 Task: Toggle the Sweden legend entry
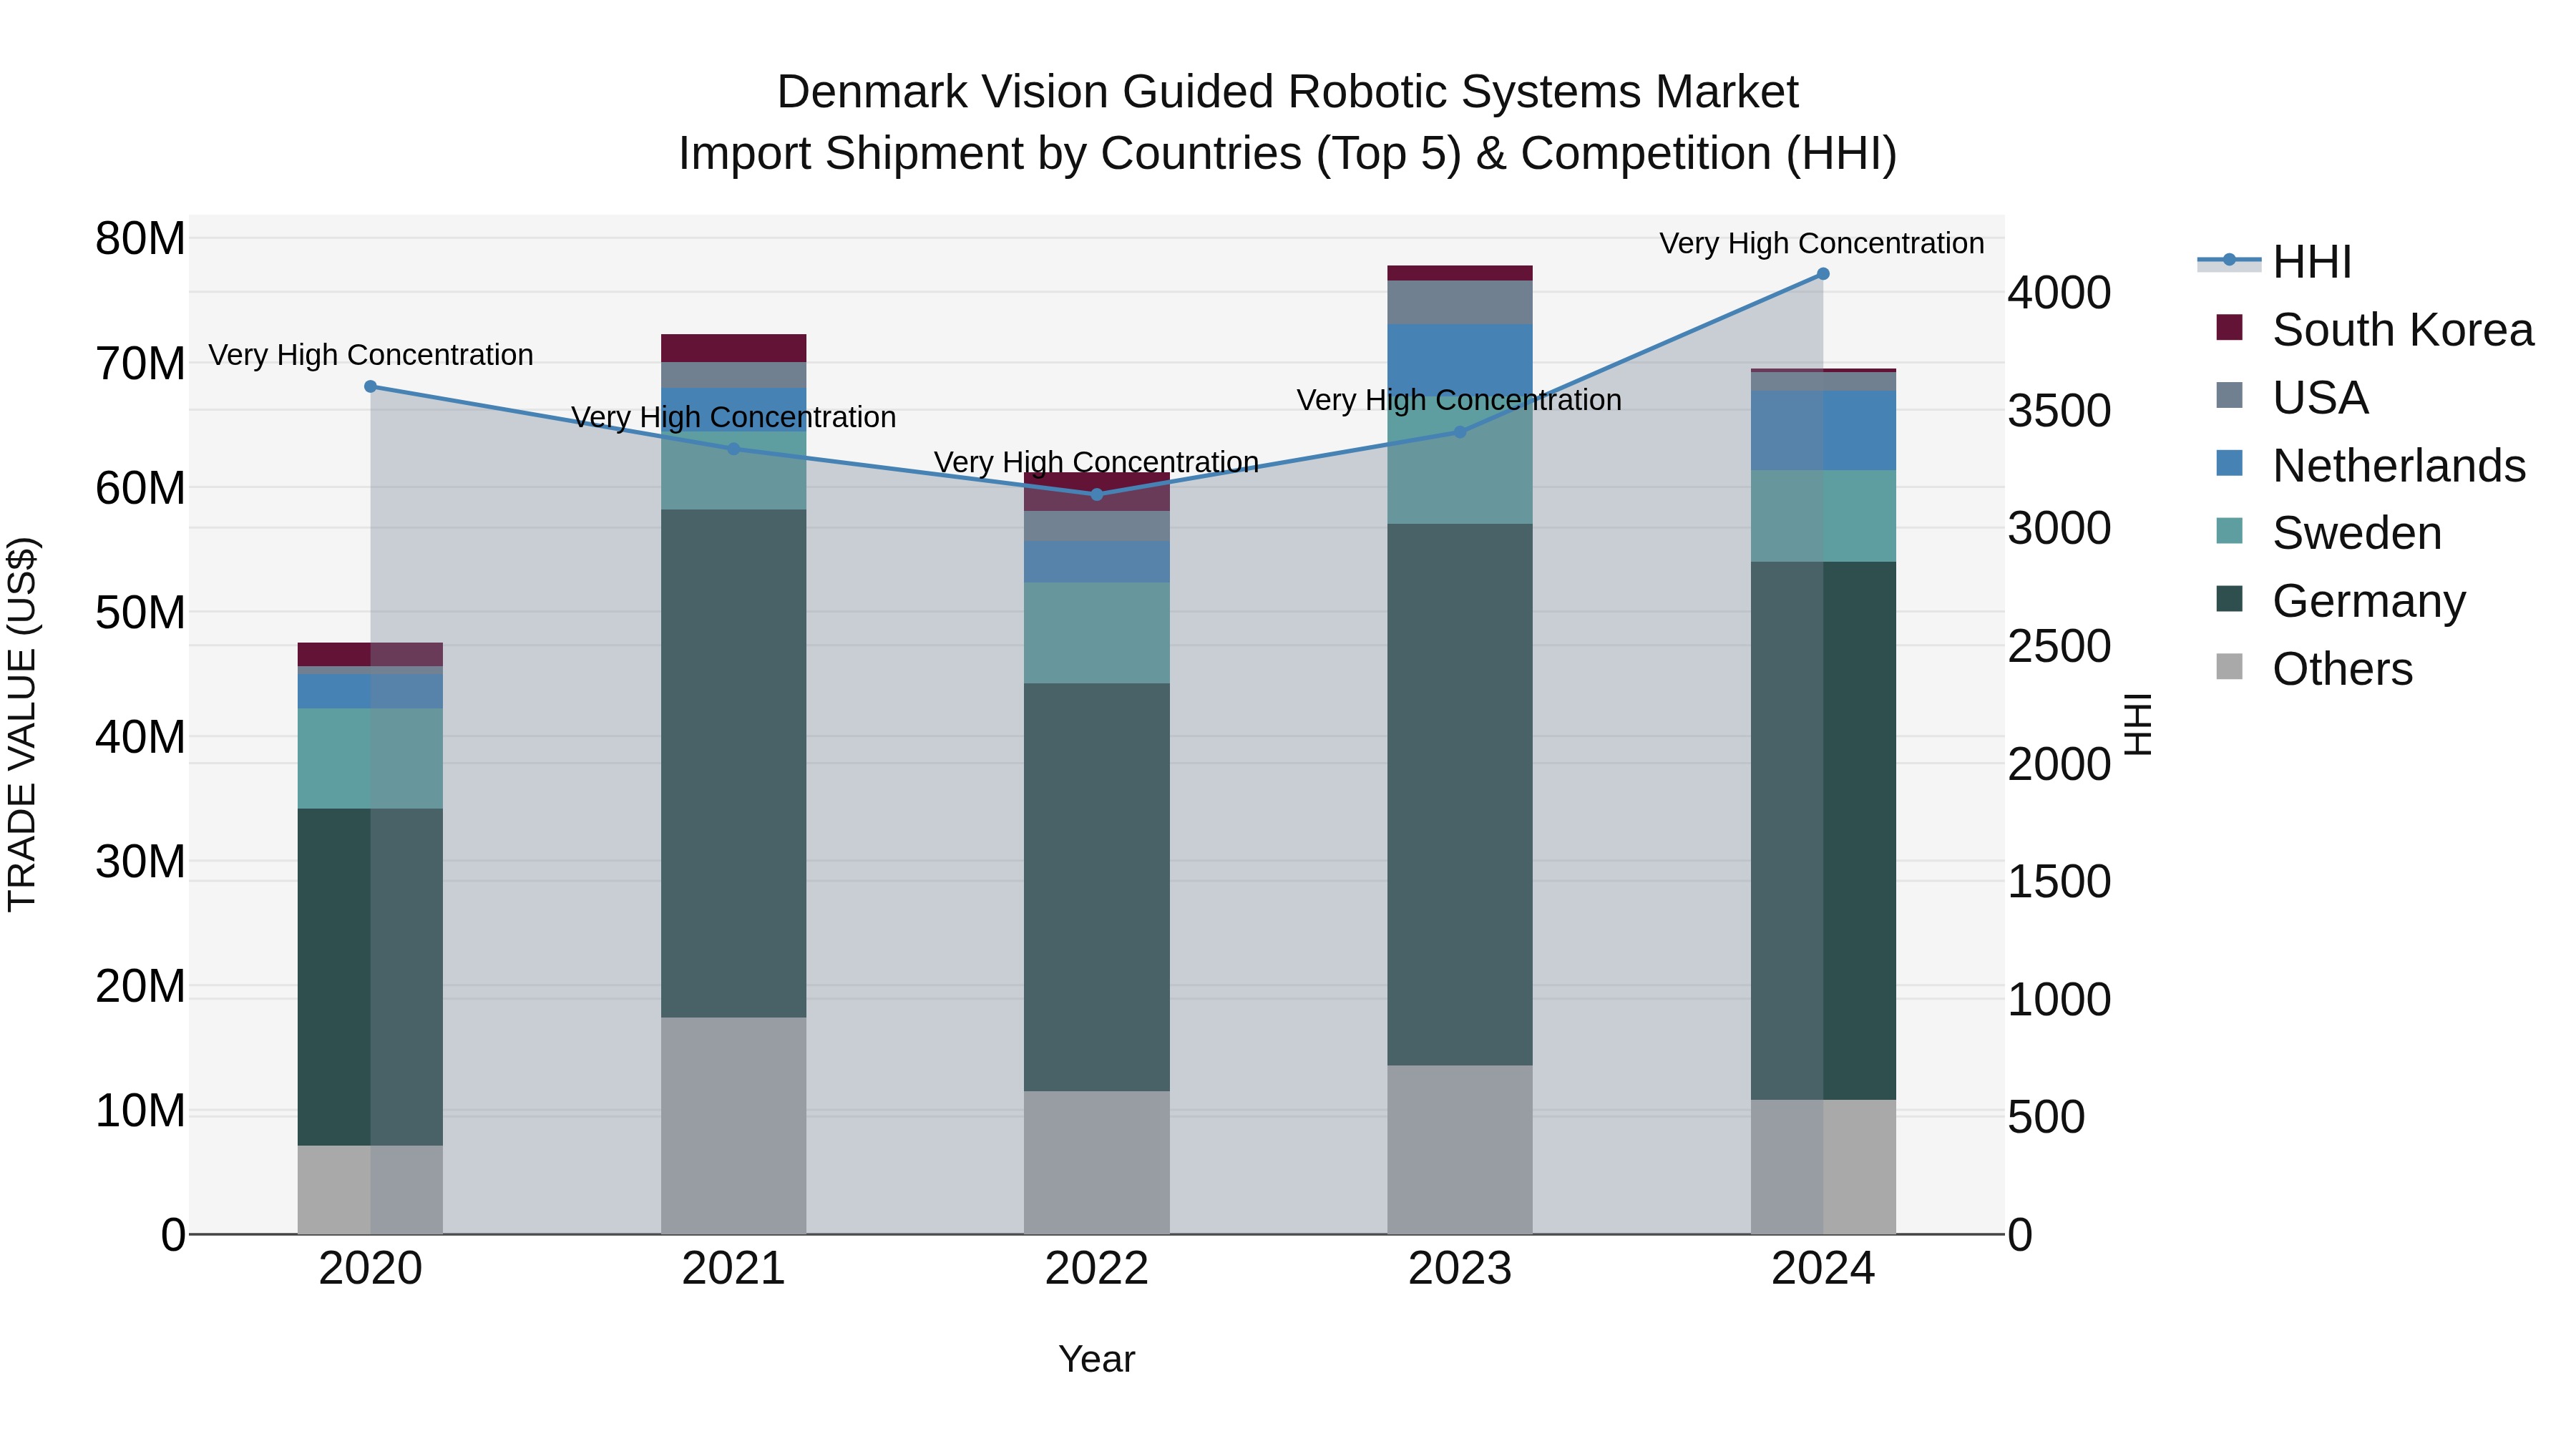(2328, 533)
